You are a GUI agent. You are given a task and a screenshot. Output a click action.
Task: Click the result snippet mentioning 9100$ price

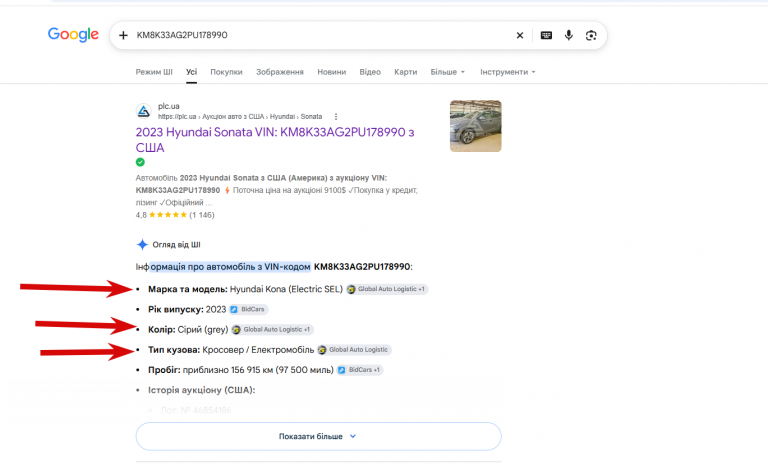[x=277, y=190]
